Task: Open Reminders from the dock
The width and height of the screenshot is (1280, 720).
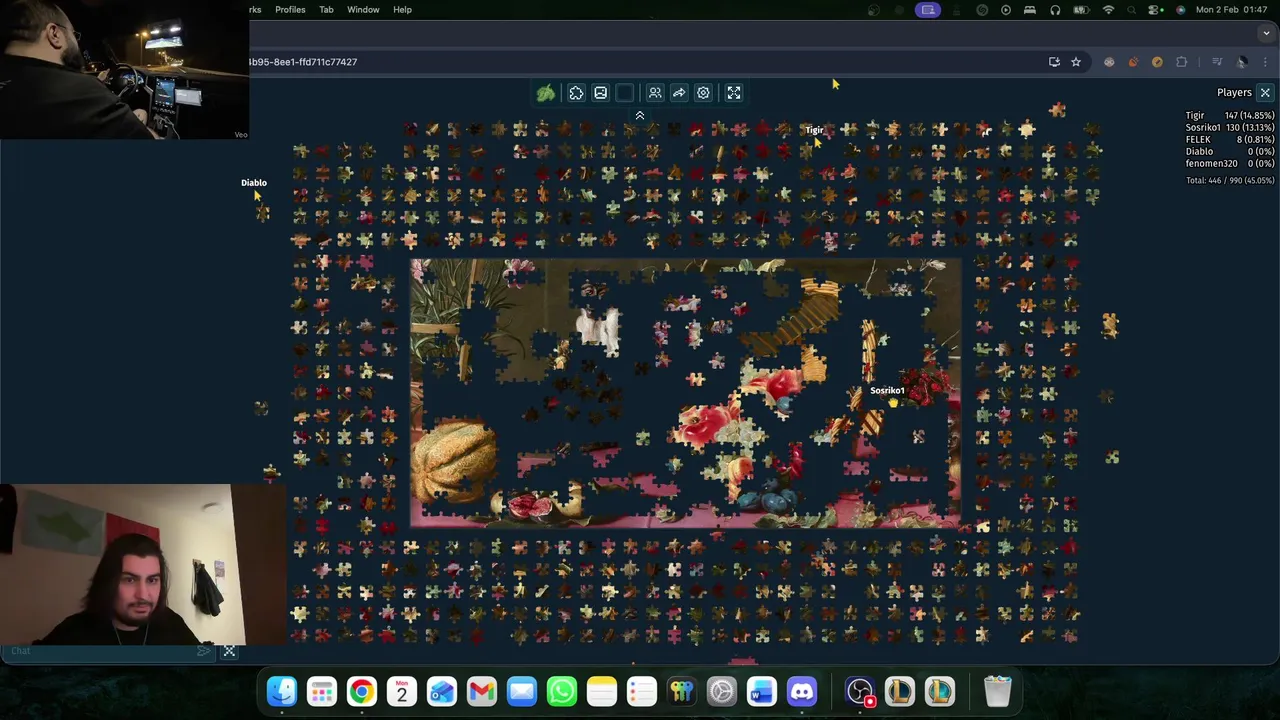Action: [642, 691]
